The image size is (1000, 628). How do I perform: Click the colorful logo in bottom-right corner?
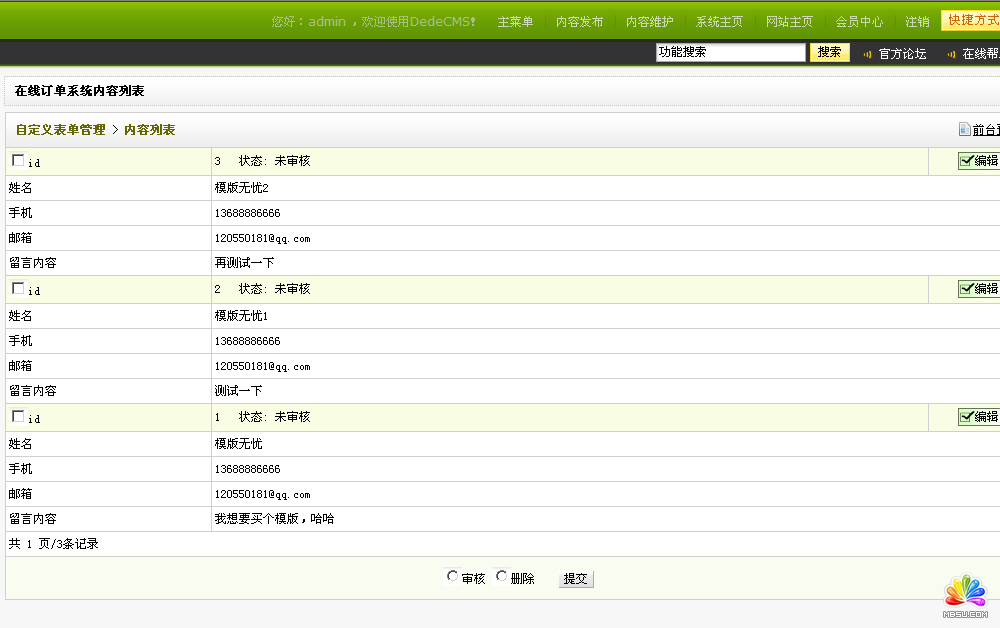pos(965,594)
